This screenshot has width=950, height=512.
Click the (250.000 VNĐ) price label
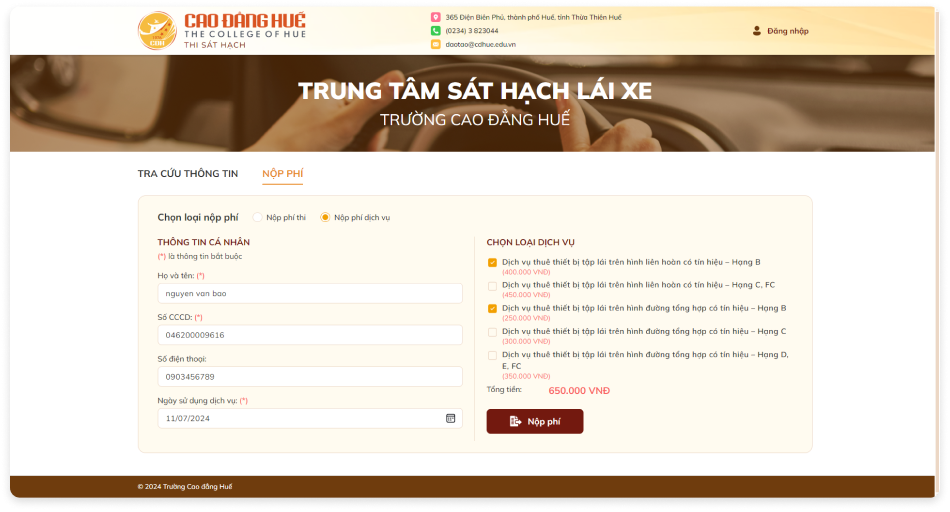tap(526, 318)
